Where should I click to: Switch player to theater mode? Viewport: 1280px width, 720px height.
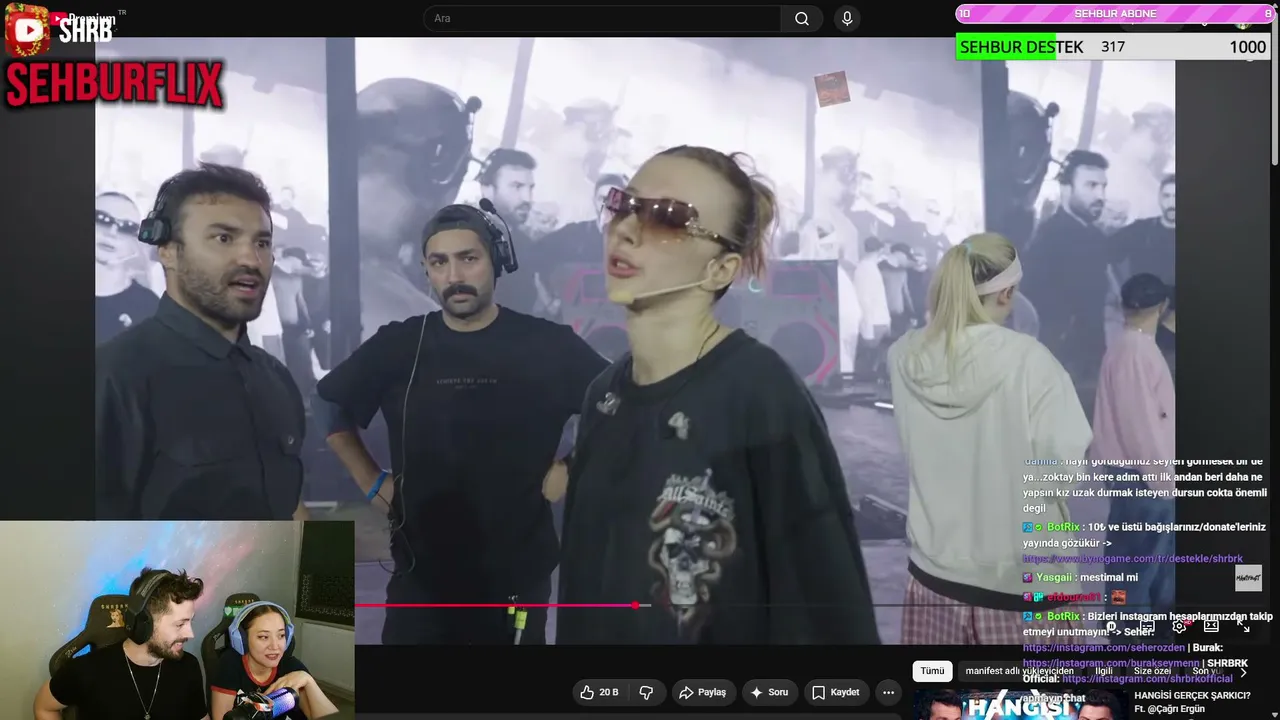(x=1212, y=626)
